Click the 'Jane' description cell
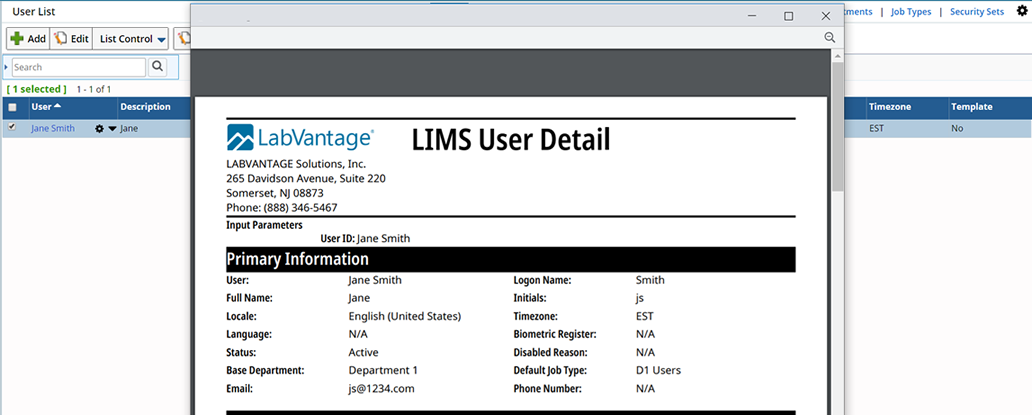The width and height of the screenshot is (1032, 415). [x=129, y=128]
